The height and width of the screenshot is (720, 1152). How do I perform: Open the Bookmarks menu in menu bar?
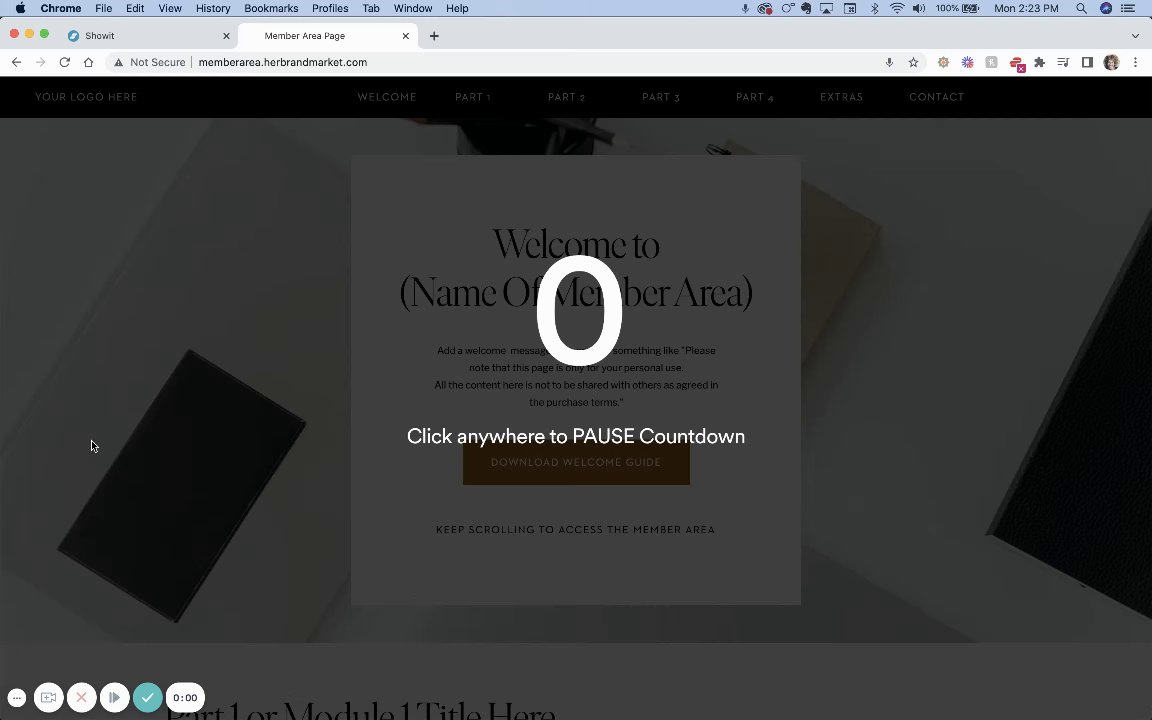click(271, 8)
